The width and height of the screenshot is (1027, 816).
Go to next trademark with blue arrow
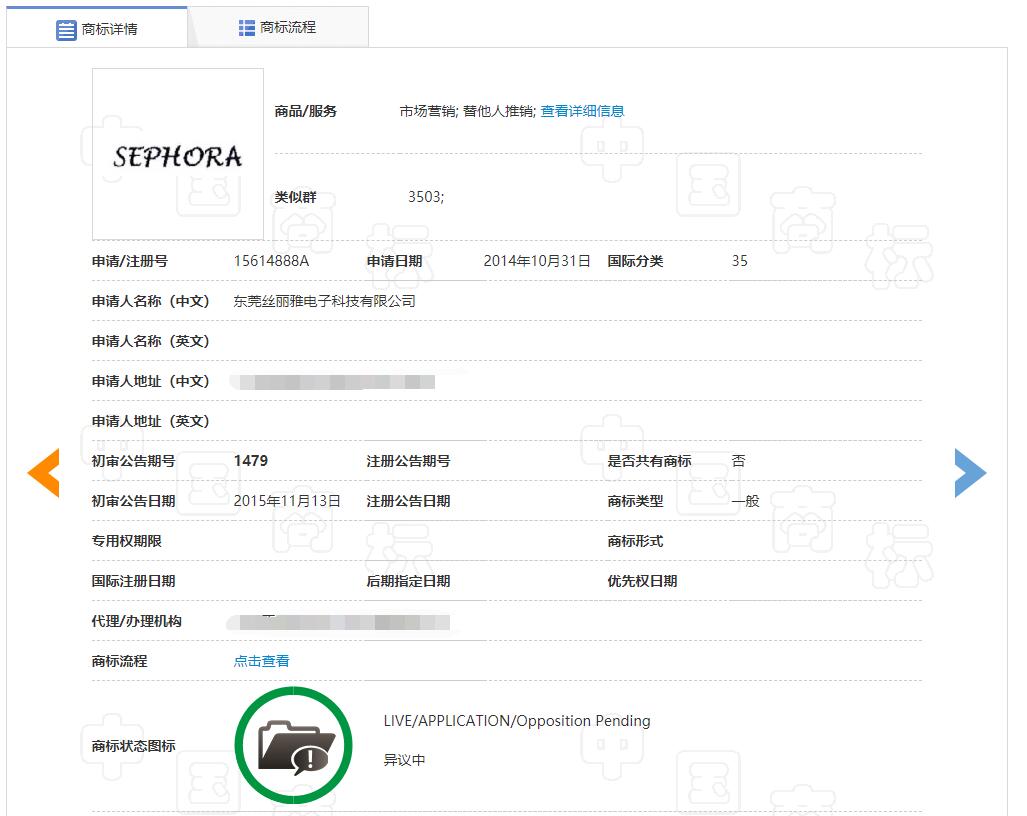coord(971,473)
